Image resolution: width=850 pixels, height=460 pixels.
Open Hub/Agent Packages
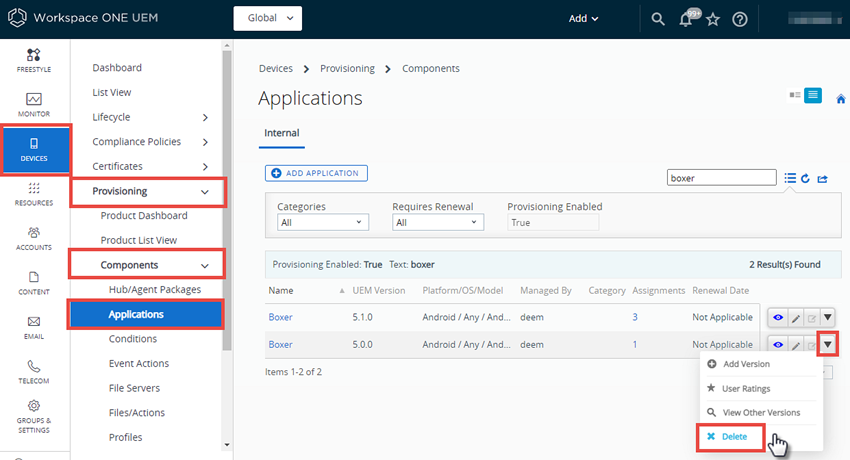[x=155, y=289]
